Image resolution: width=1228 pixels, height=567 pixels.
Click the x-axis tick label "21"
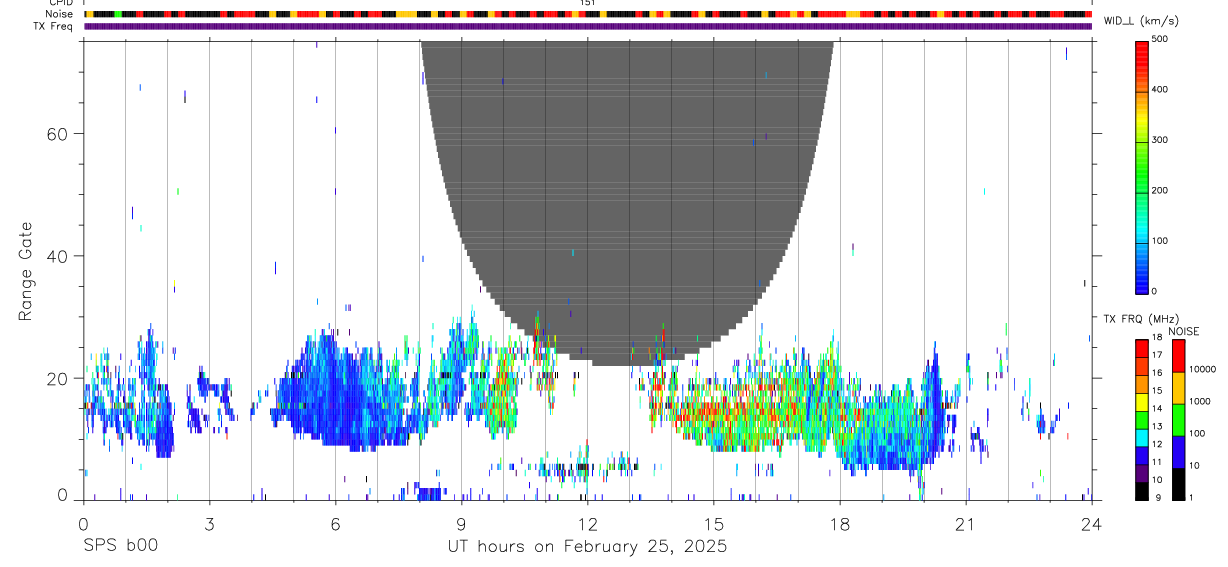965,523
